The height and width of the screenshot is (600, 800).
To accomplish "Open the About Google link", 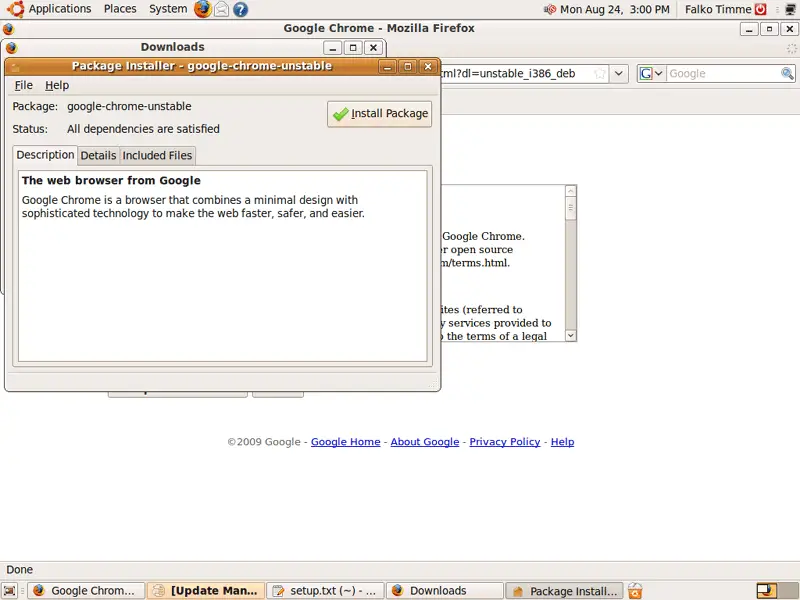I will pyautogui.click(x=424, y=442).
